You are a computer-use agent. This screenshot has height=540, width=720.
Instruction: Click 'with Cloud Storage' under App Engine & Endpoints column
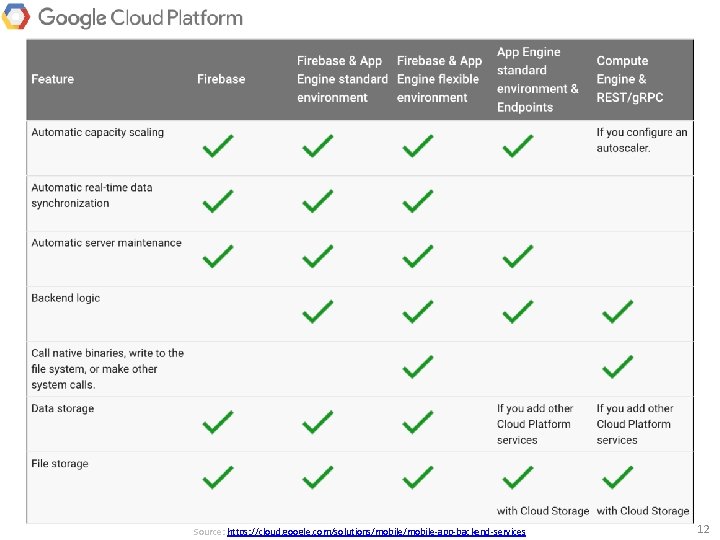pyautogui.click(x=543, y=511)
